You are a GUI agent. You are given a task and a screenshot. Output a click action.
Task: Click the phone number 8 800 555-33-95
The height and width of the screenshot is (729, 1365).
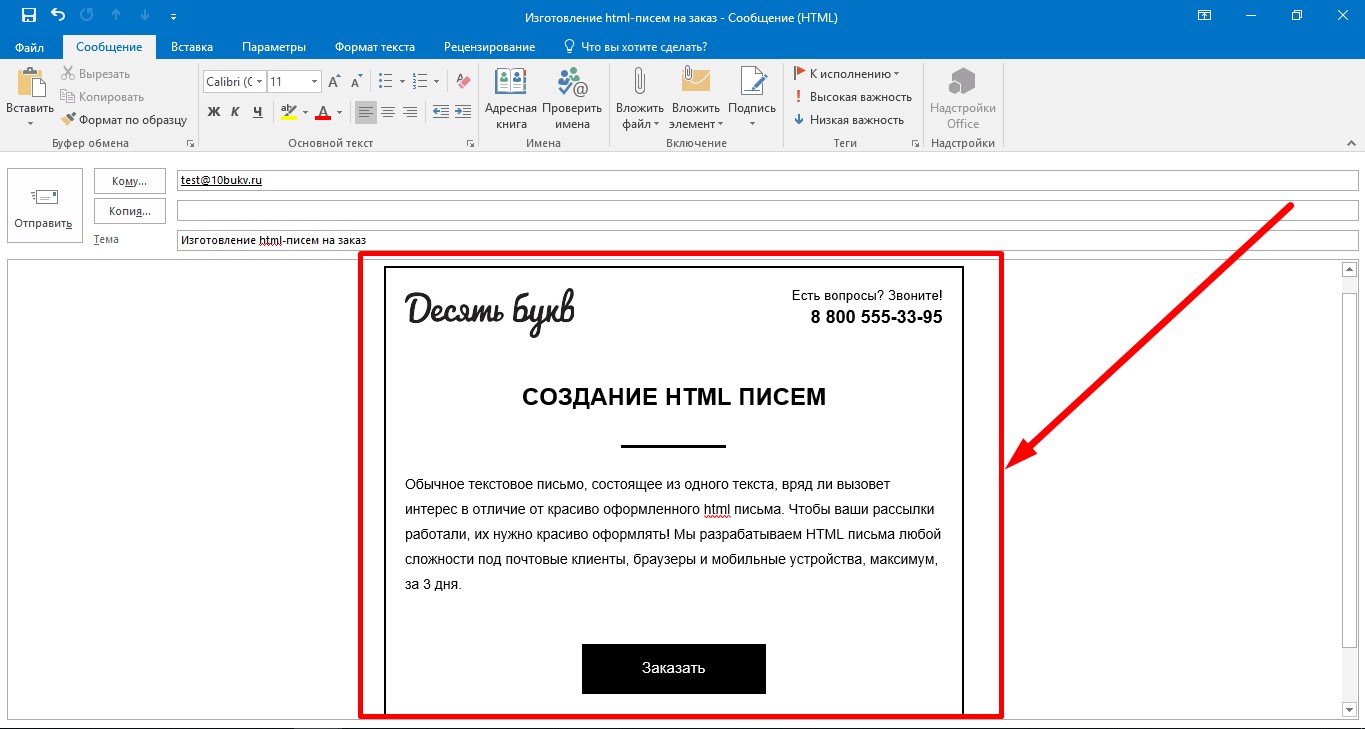coord(876,317)
